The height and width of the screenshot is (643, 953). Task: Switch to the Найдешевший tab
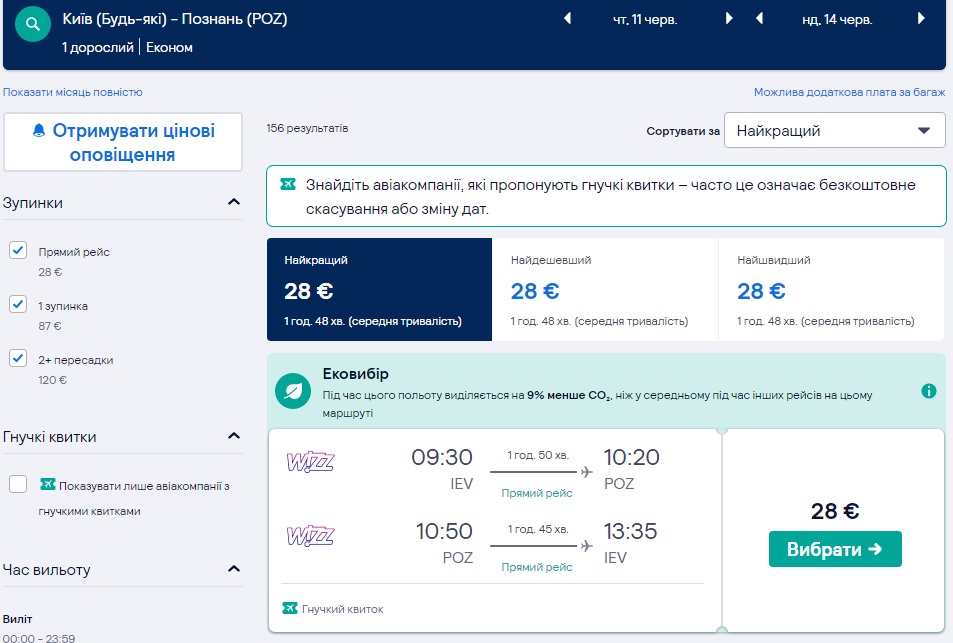(x=605, y=290)
